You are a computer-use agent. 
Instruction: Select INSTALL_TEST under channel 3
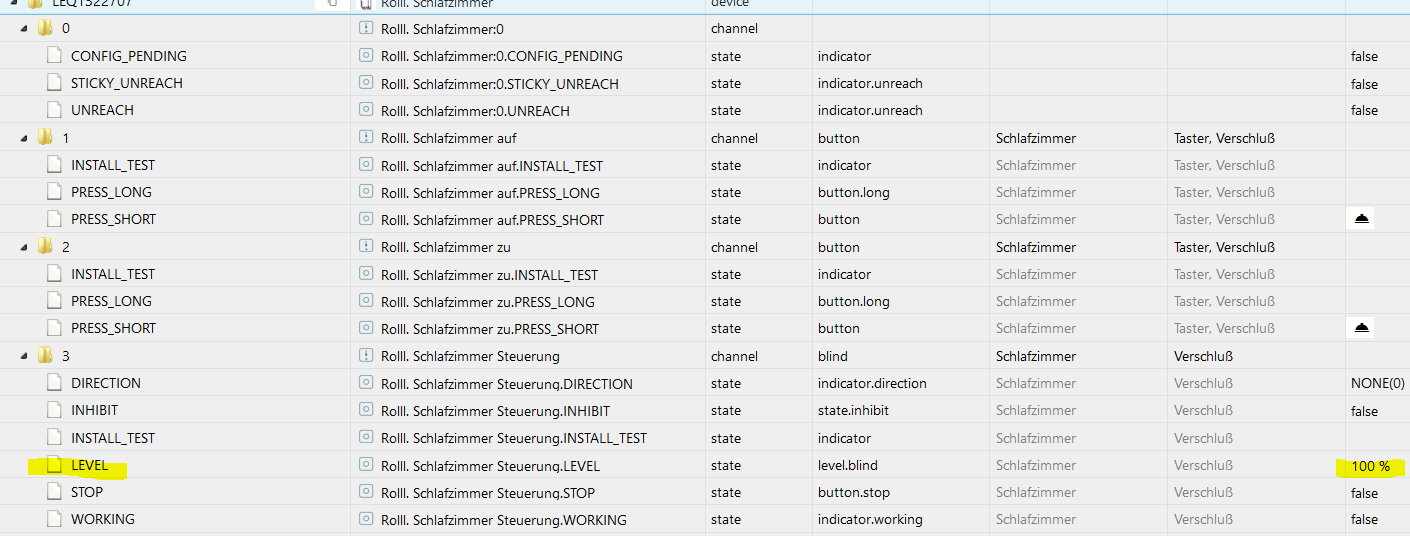point(113,438)
